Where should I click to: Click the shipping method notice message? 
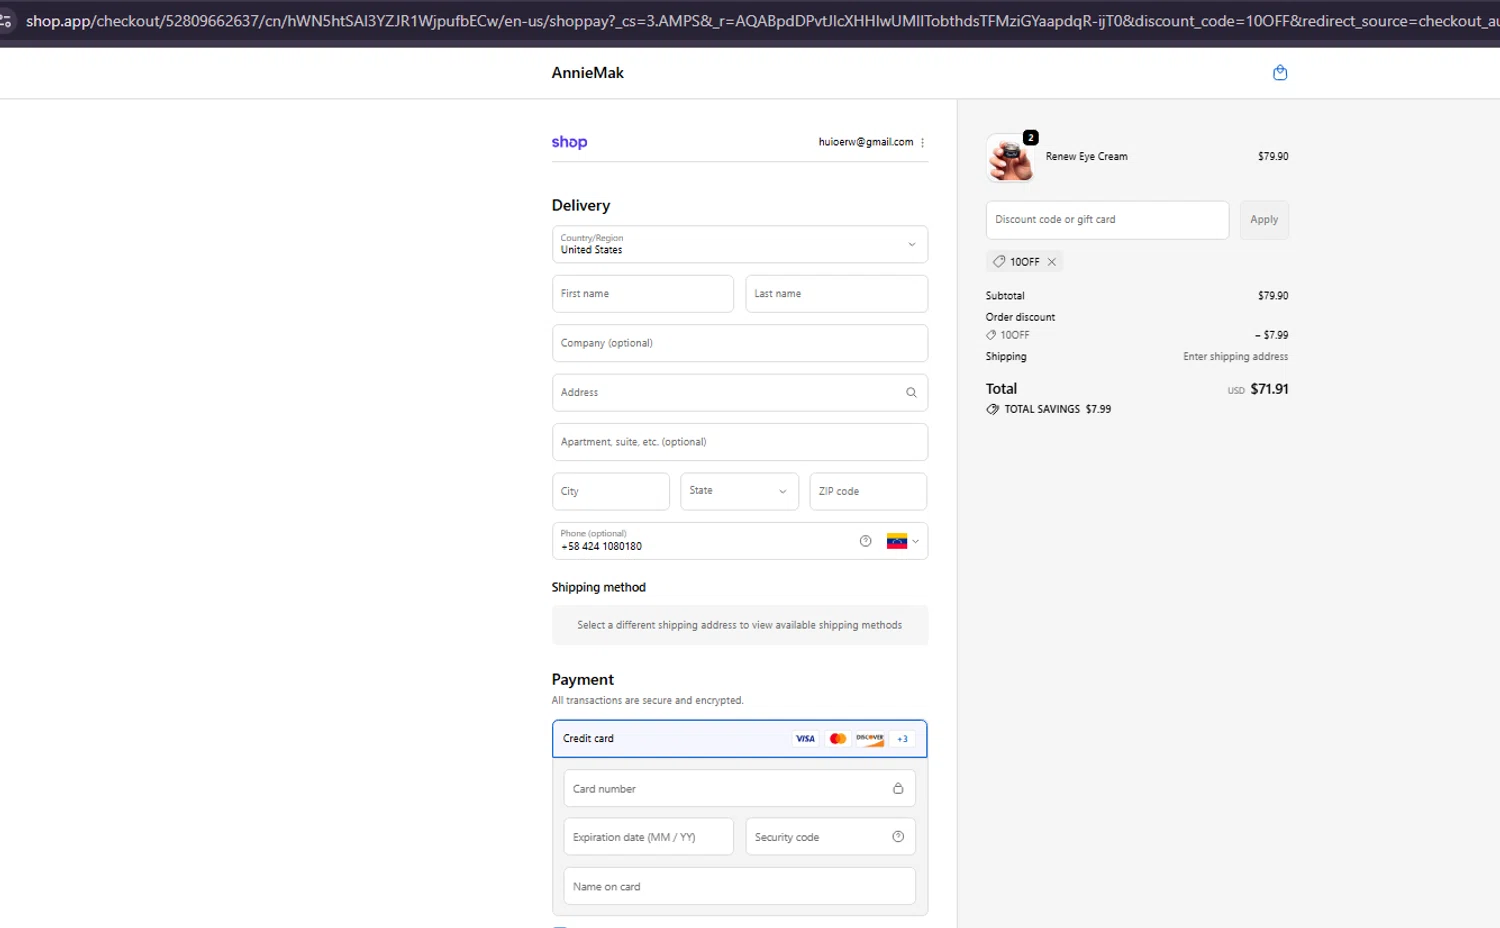click(740, 625)
